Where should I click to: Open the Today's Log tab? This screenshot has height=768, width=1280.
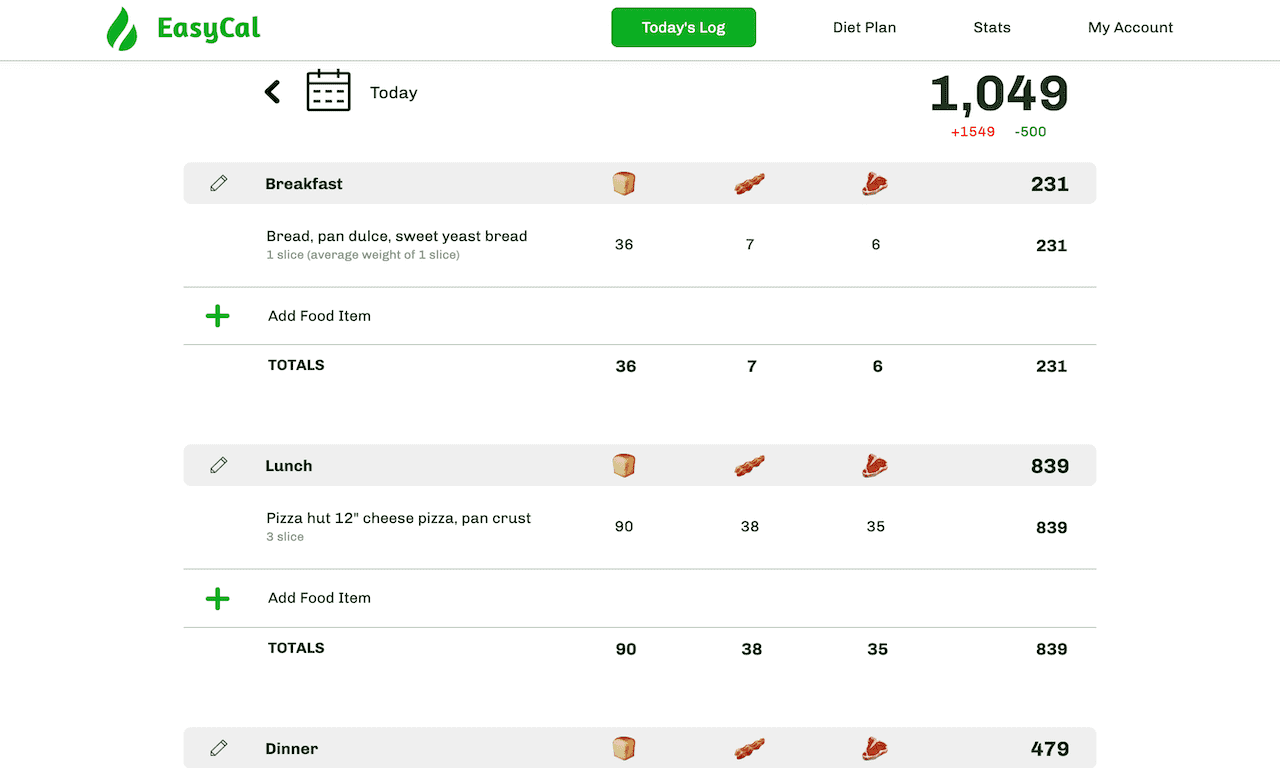tap(684, 27)
